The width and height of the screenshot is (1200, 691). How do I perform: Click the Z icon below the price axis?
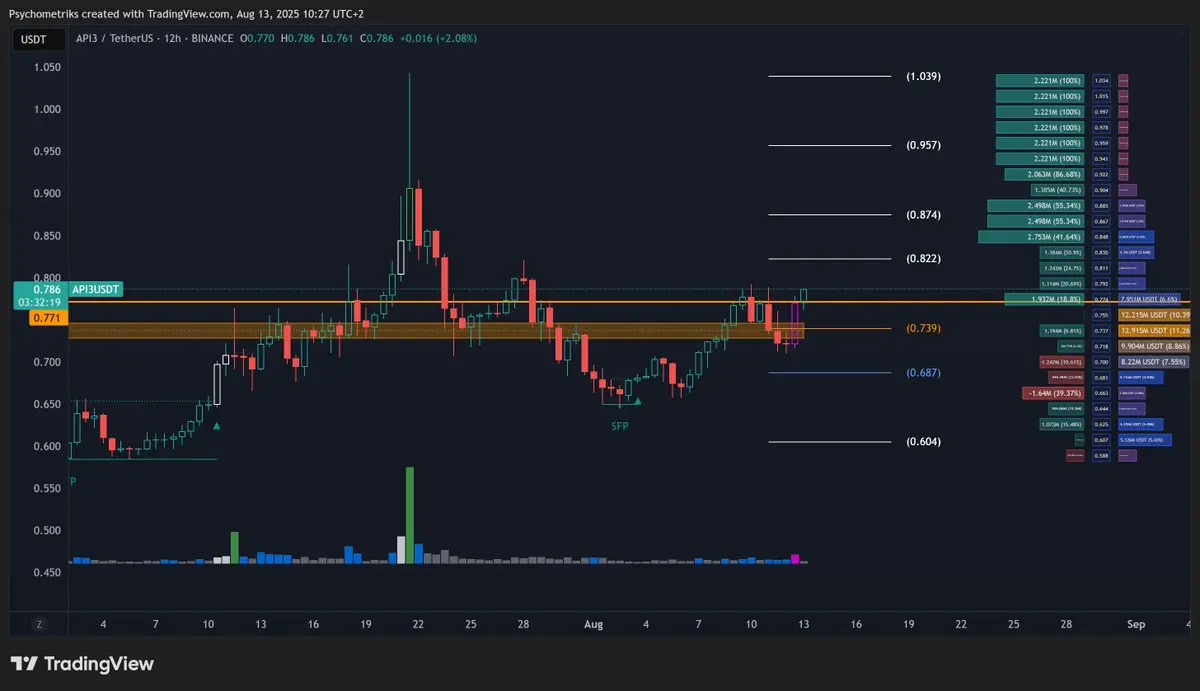click(x=39, y=624)
